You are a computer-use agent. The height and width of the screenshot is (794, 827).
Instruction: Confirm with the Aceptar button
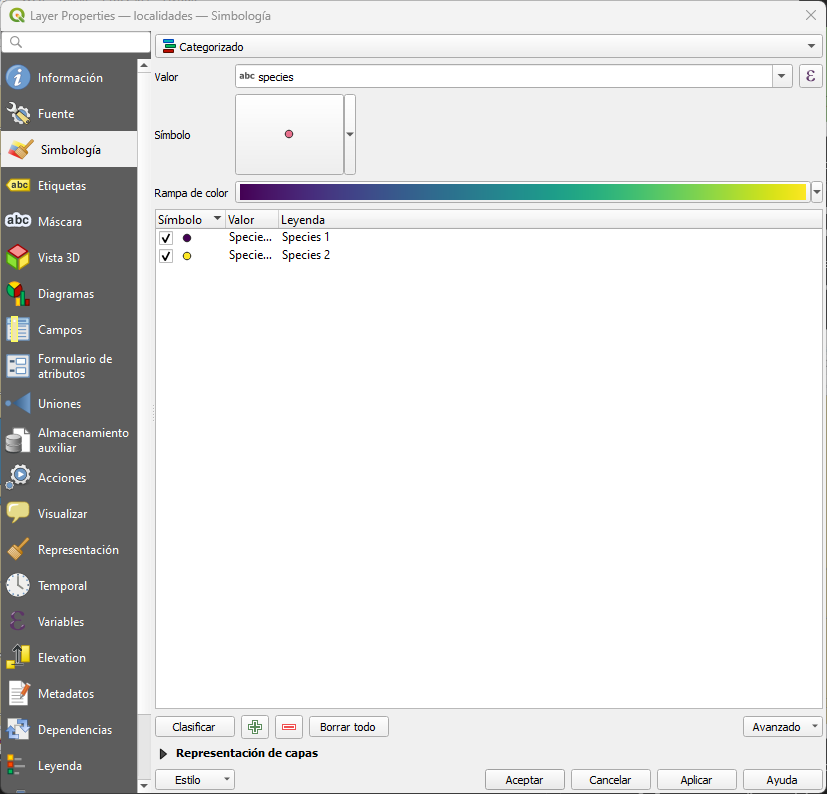(525, 780)
